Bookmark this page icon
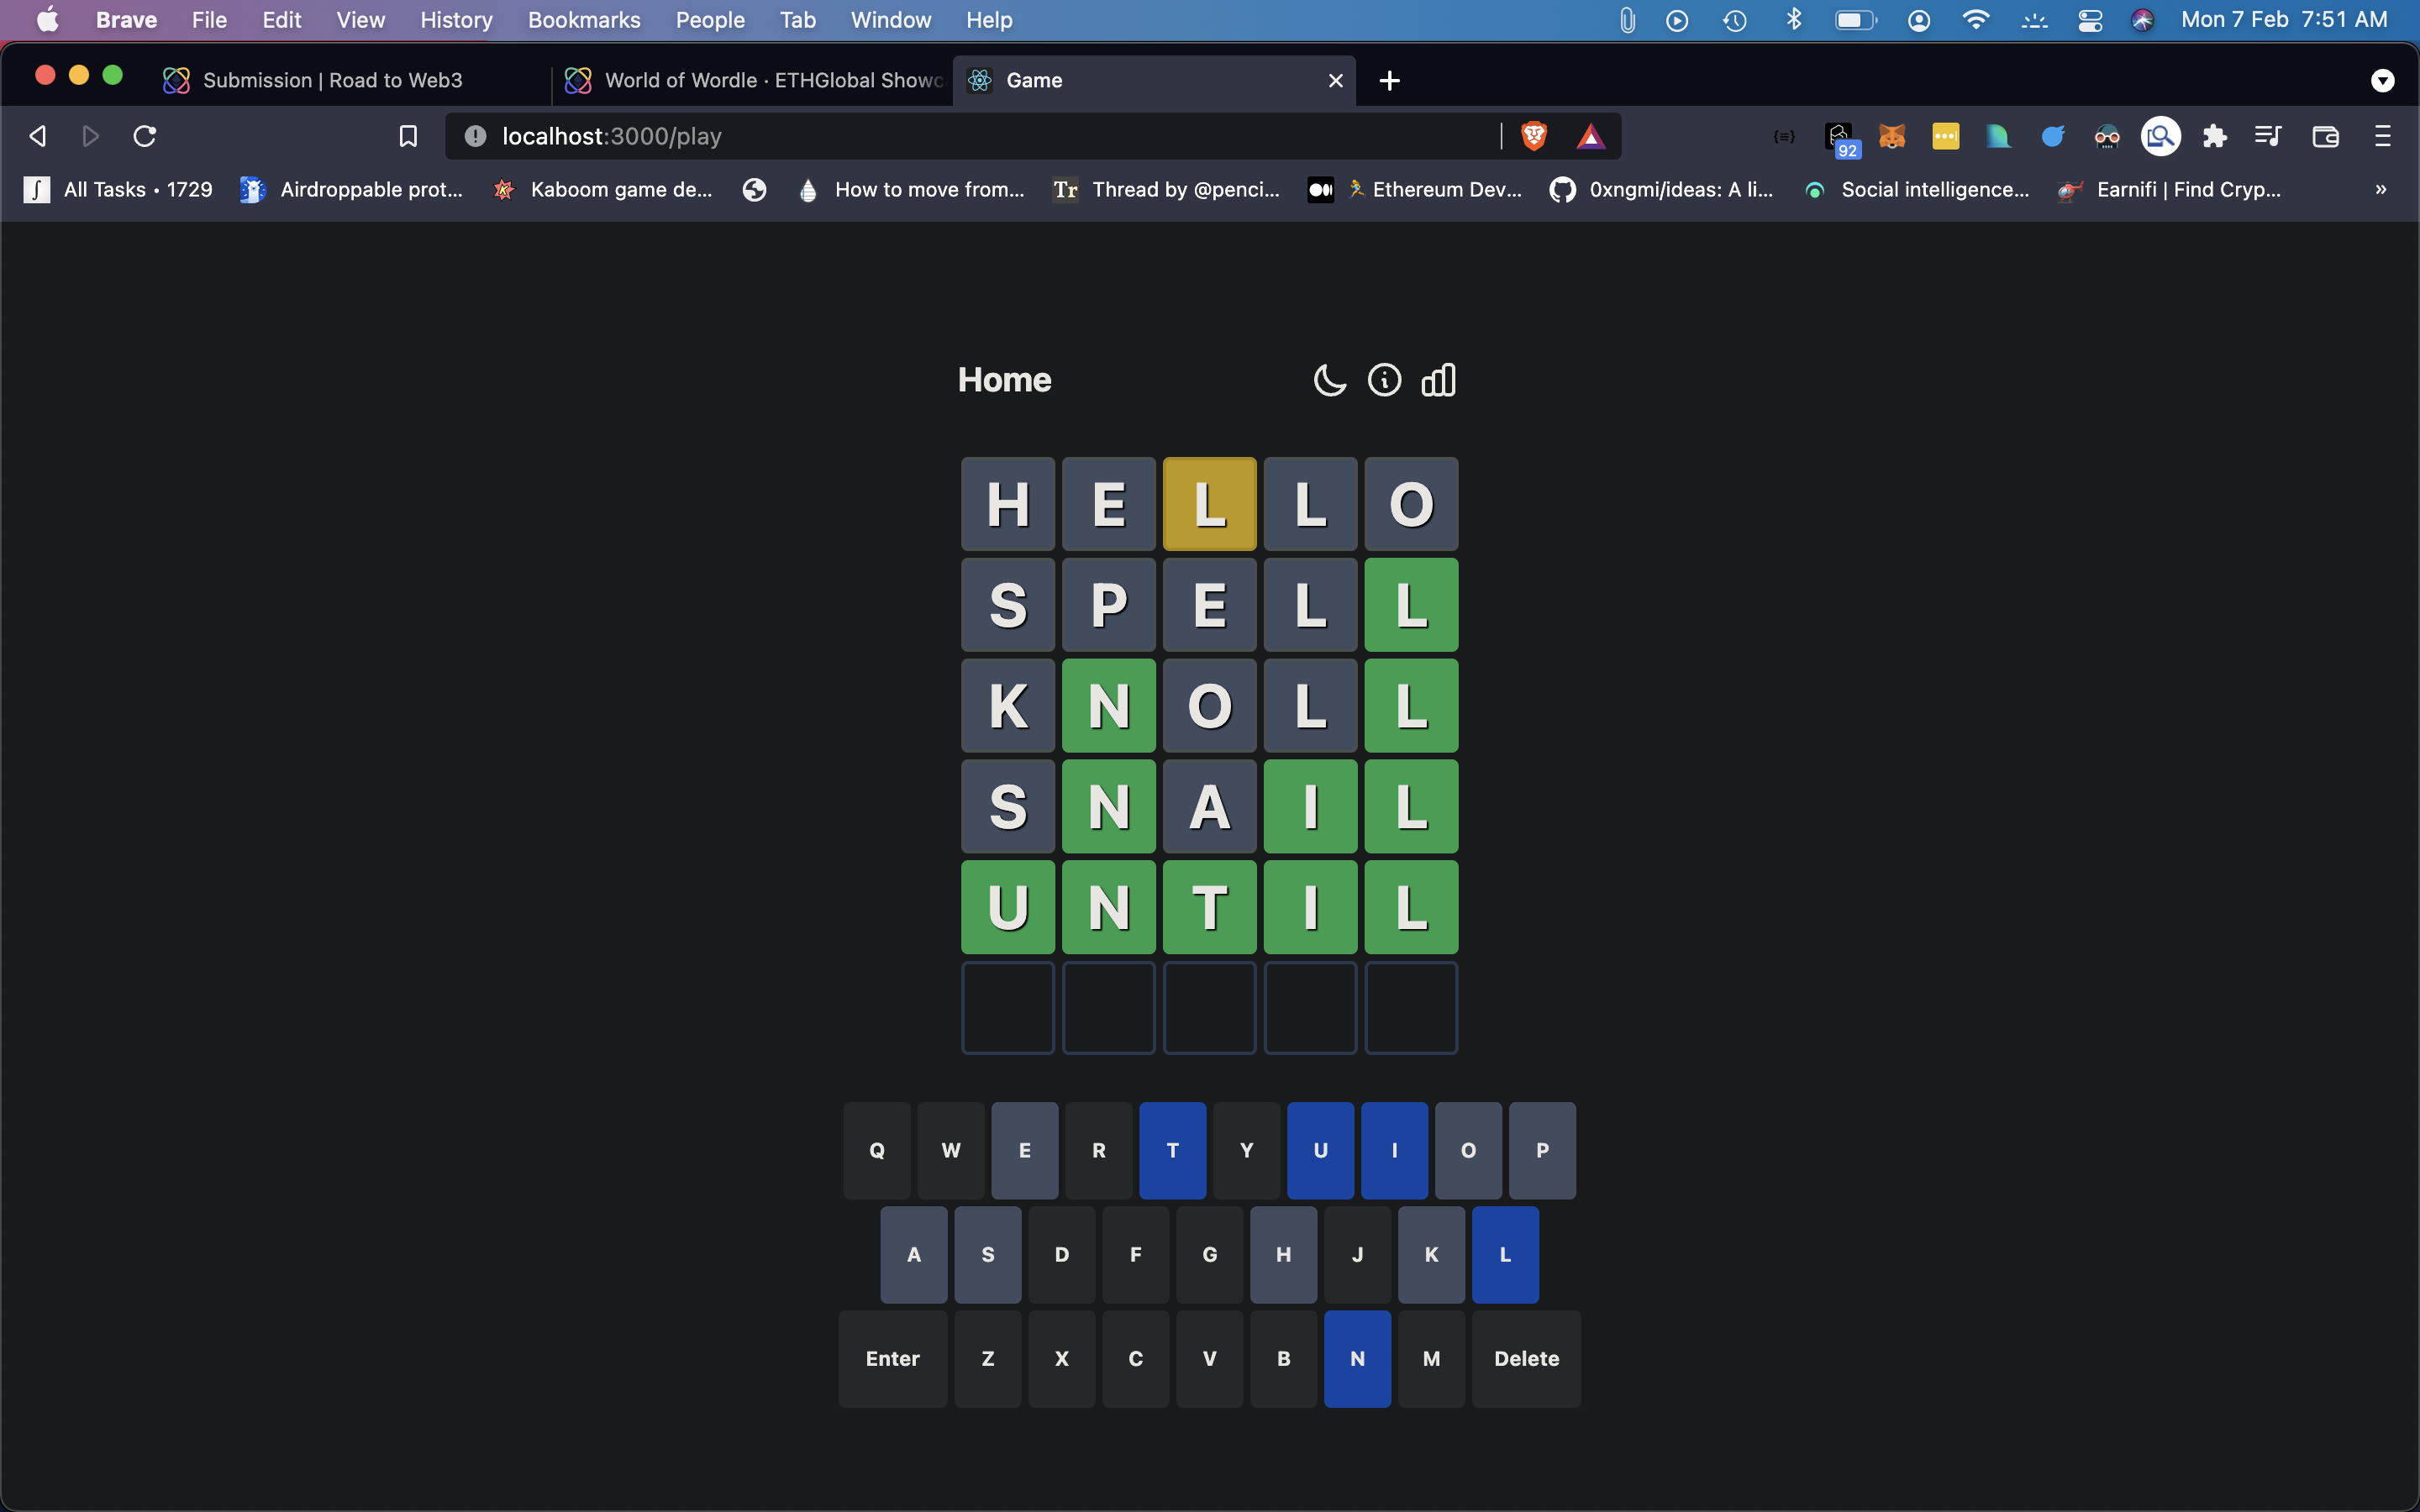This screenshot has width=2420, height=1512. (408, 136)
